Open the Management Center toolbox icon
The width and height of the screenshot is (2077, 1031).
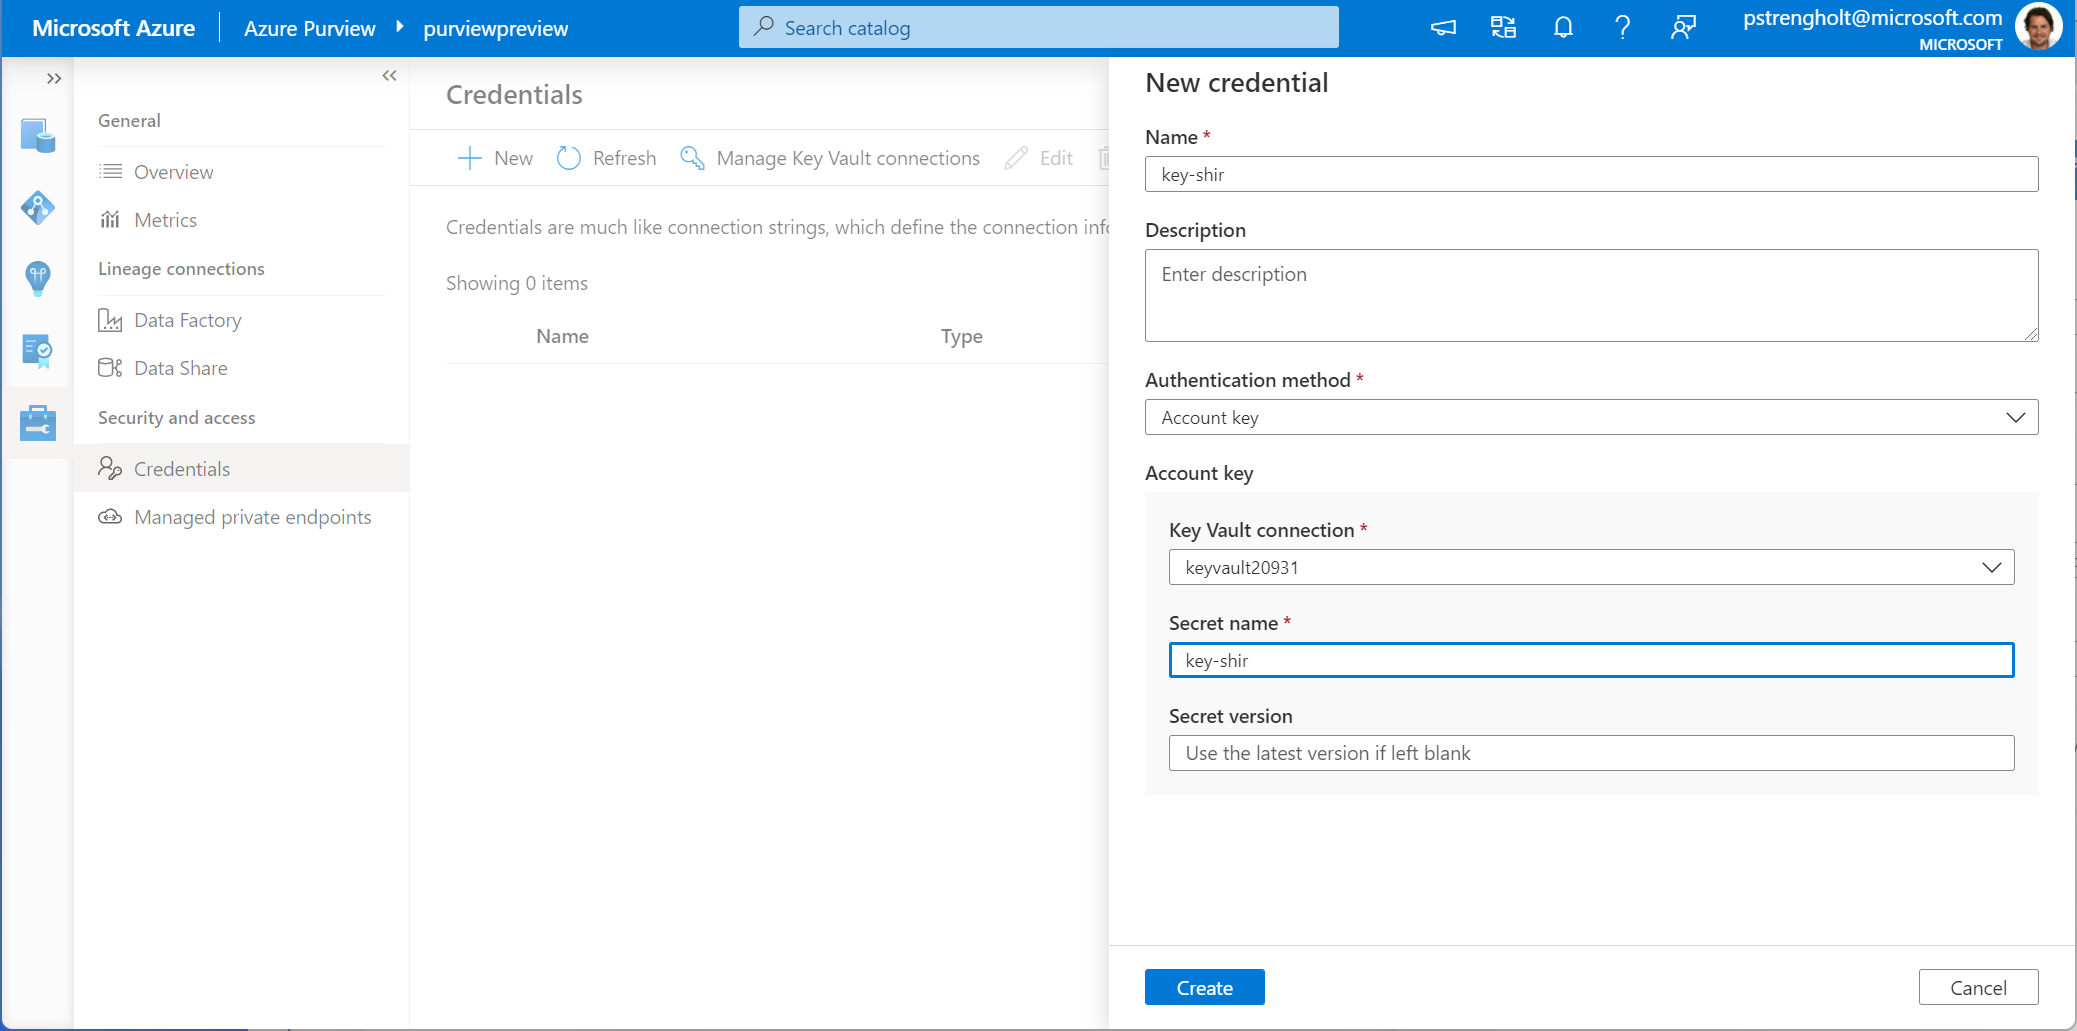coord(38,423)
